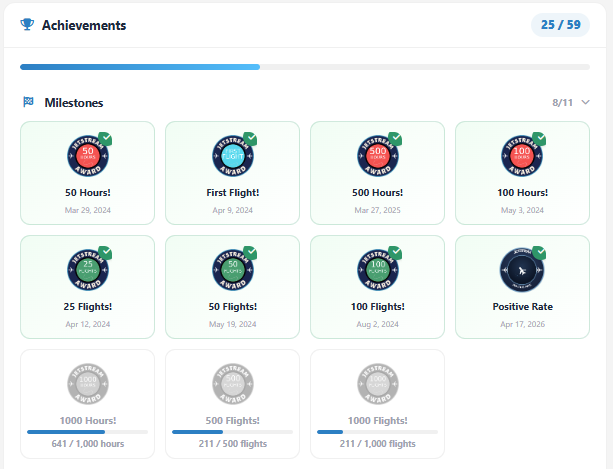Click the "50 Hours!" title text
The width and height of the screenshot is (613, 469).
pyautogui.click(x=88, y=193)
